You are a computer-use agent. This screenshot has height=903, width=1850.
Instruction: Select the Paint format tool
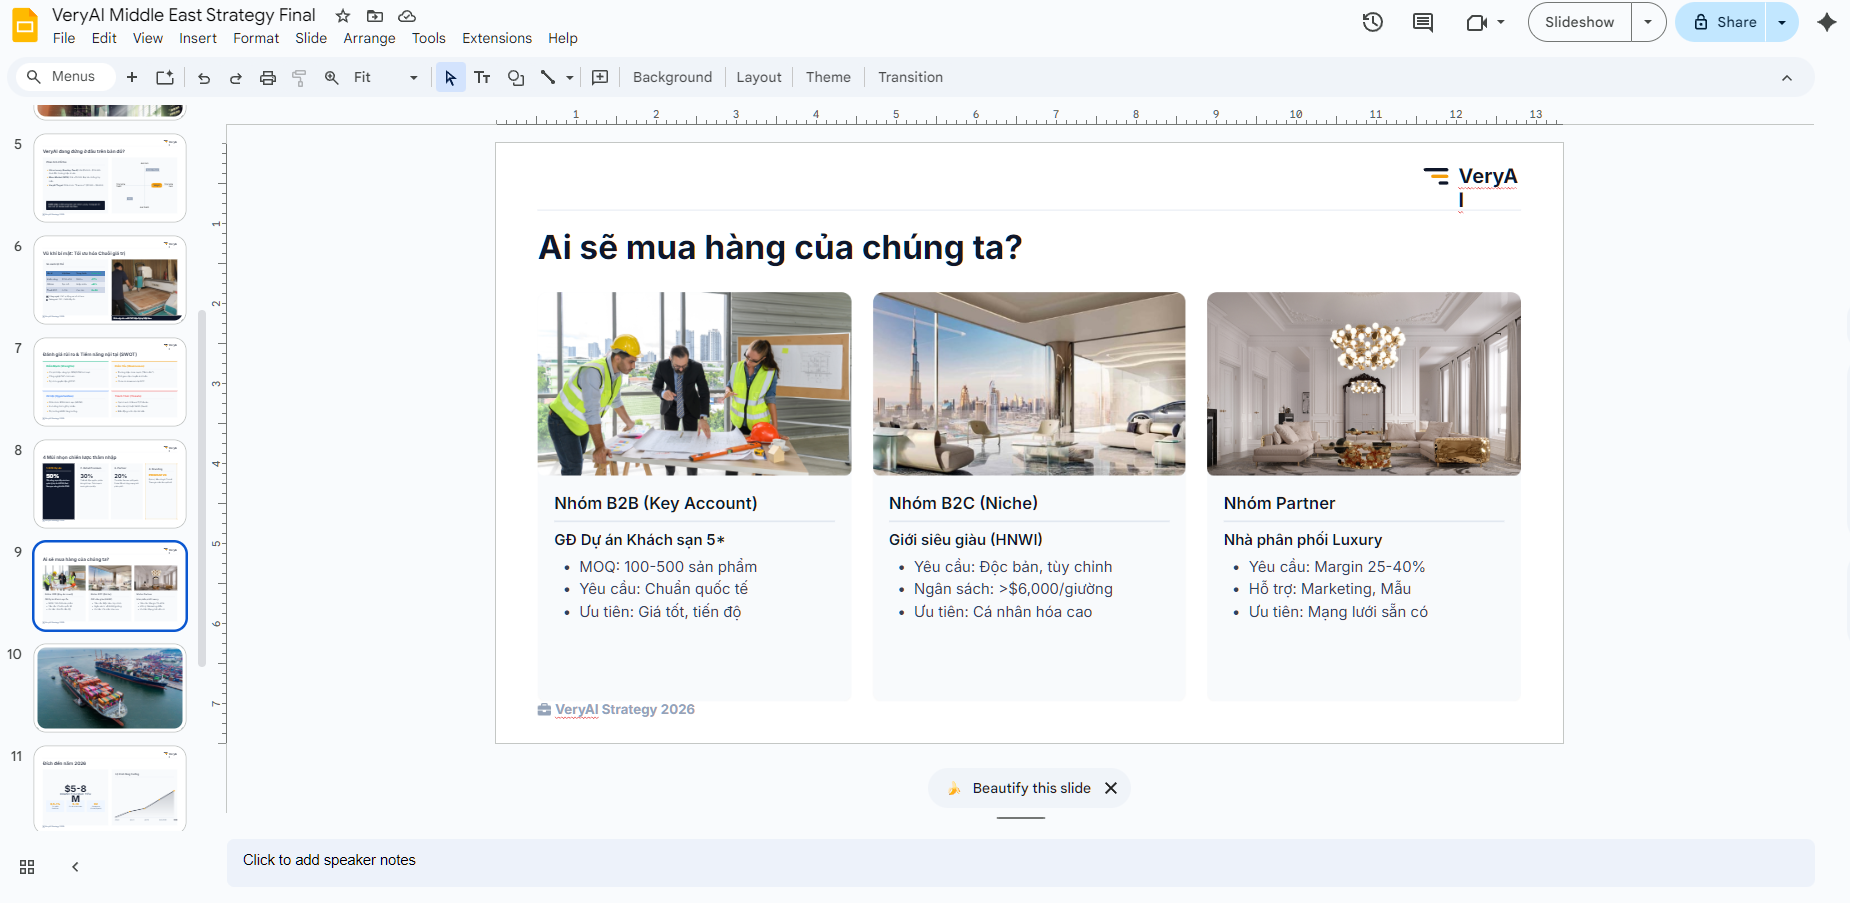pos(299,78)
